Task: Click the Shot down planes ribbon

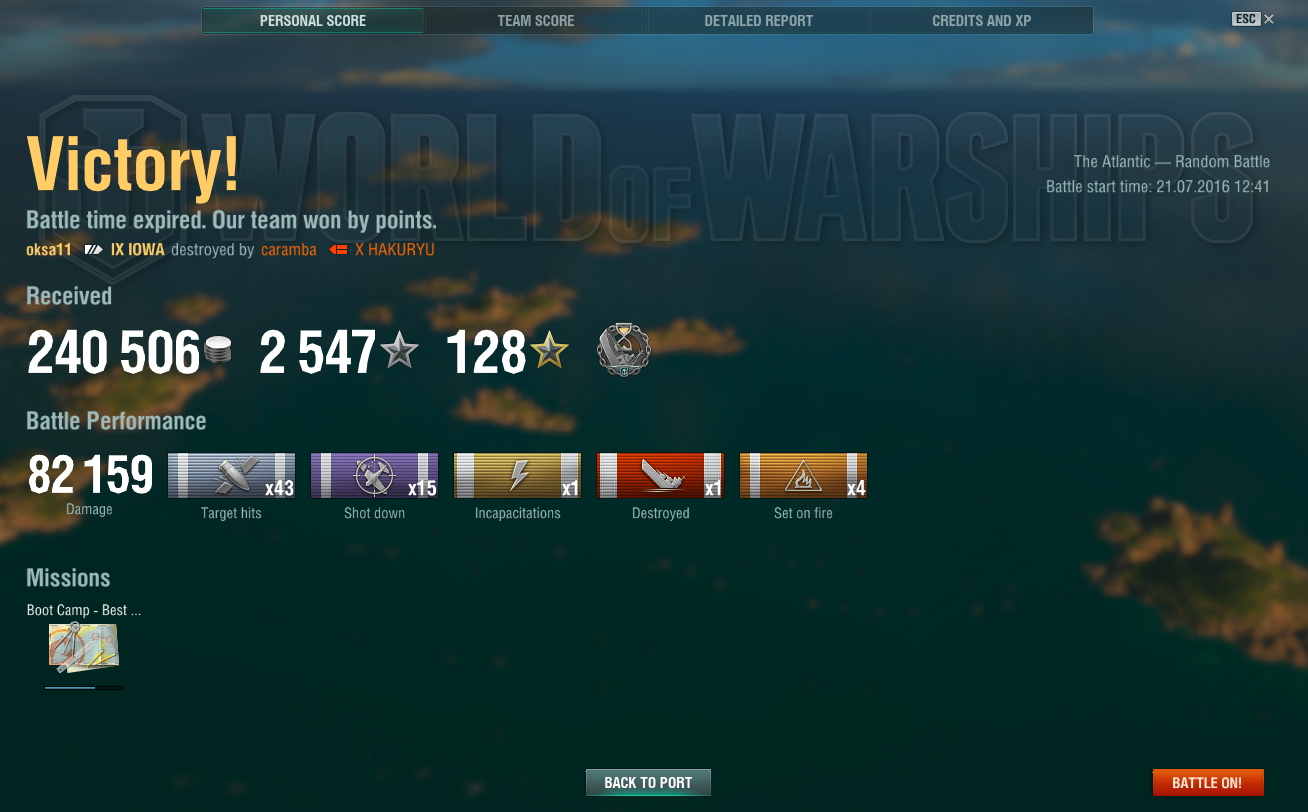Action: [x=374, y=476]
